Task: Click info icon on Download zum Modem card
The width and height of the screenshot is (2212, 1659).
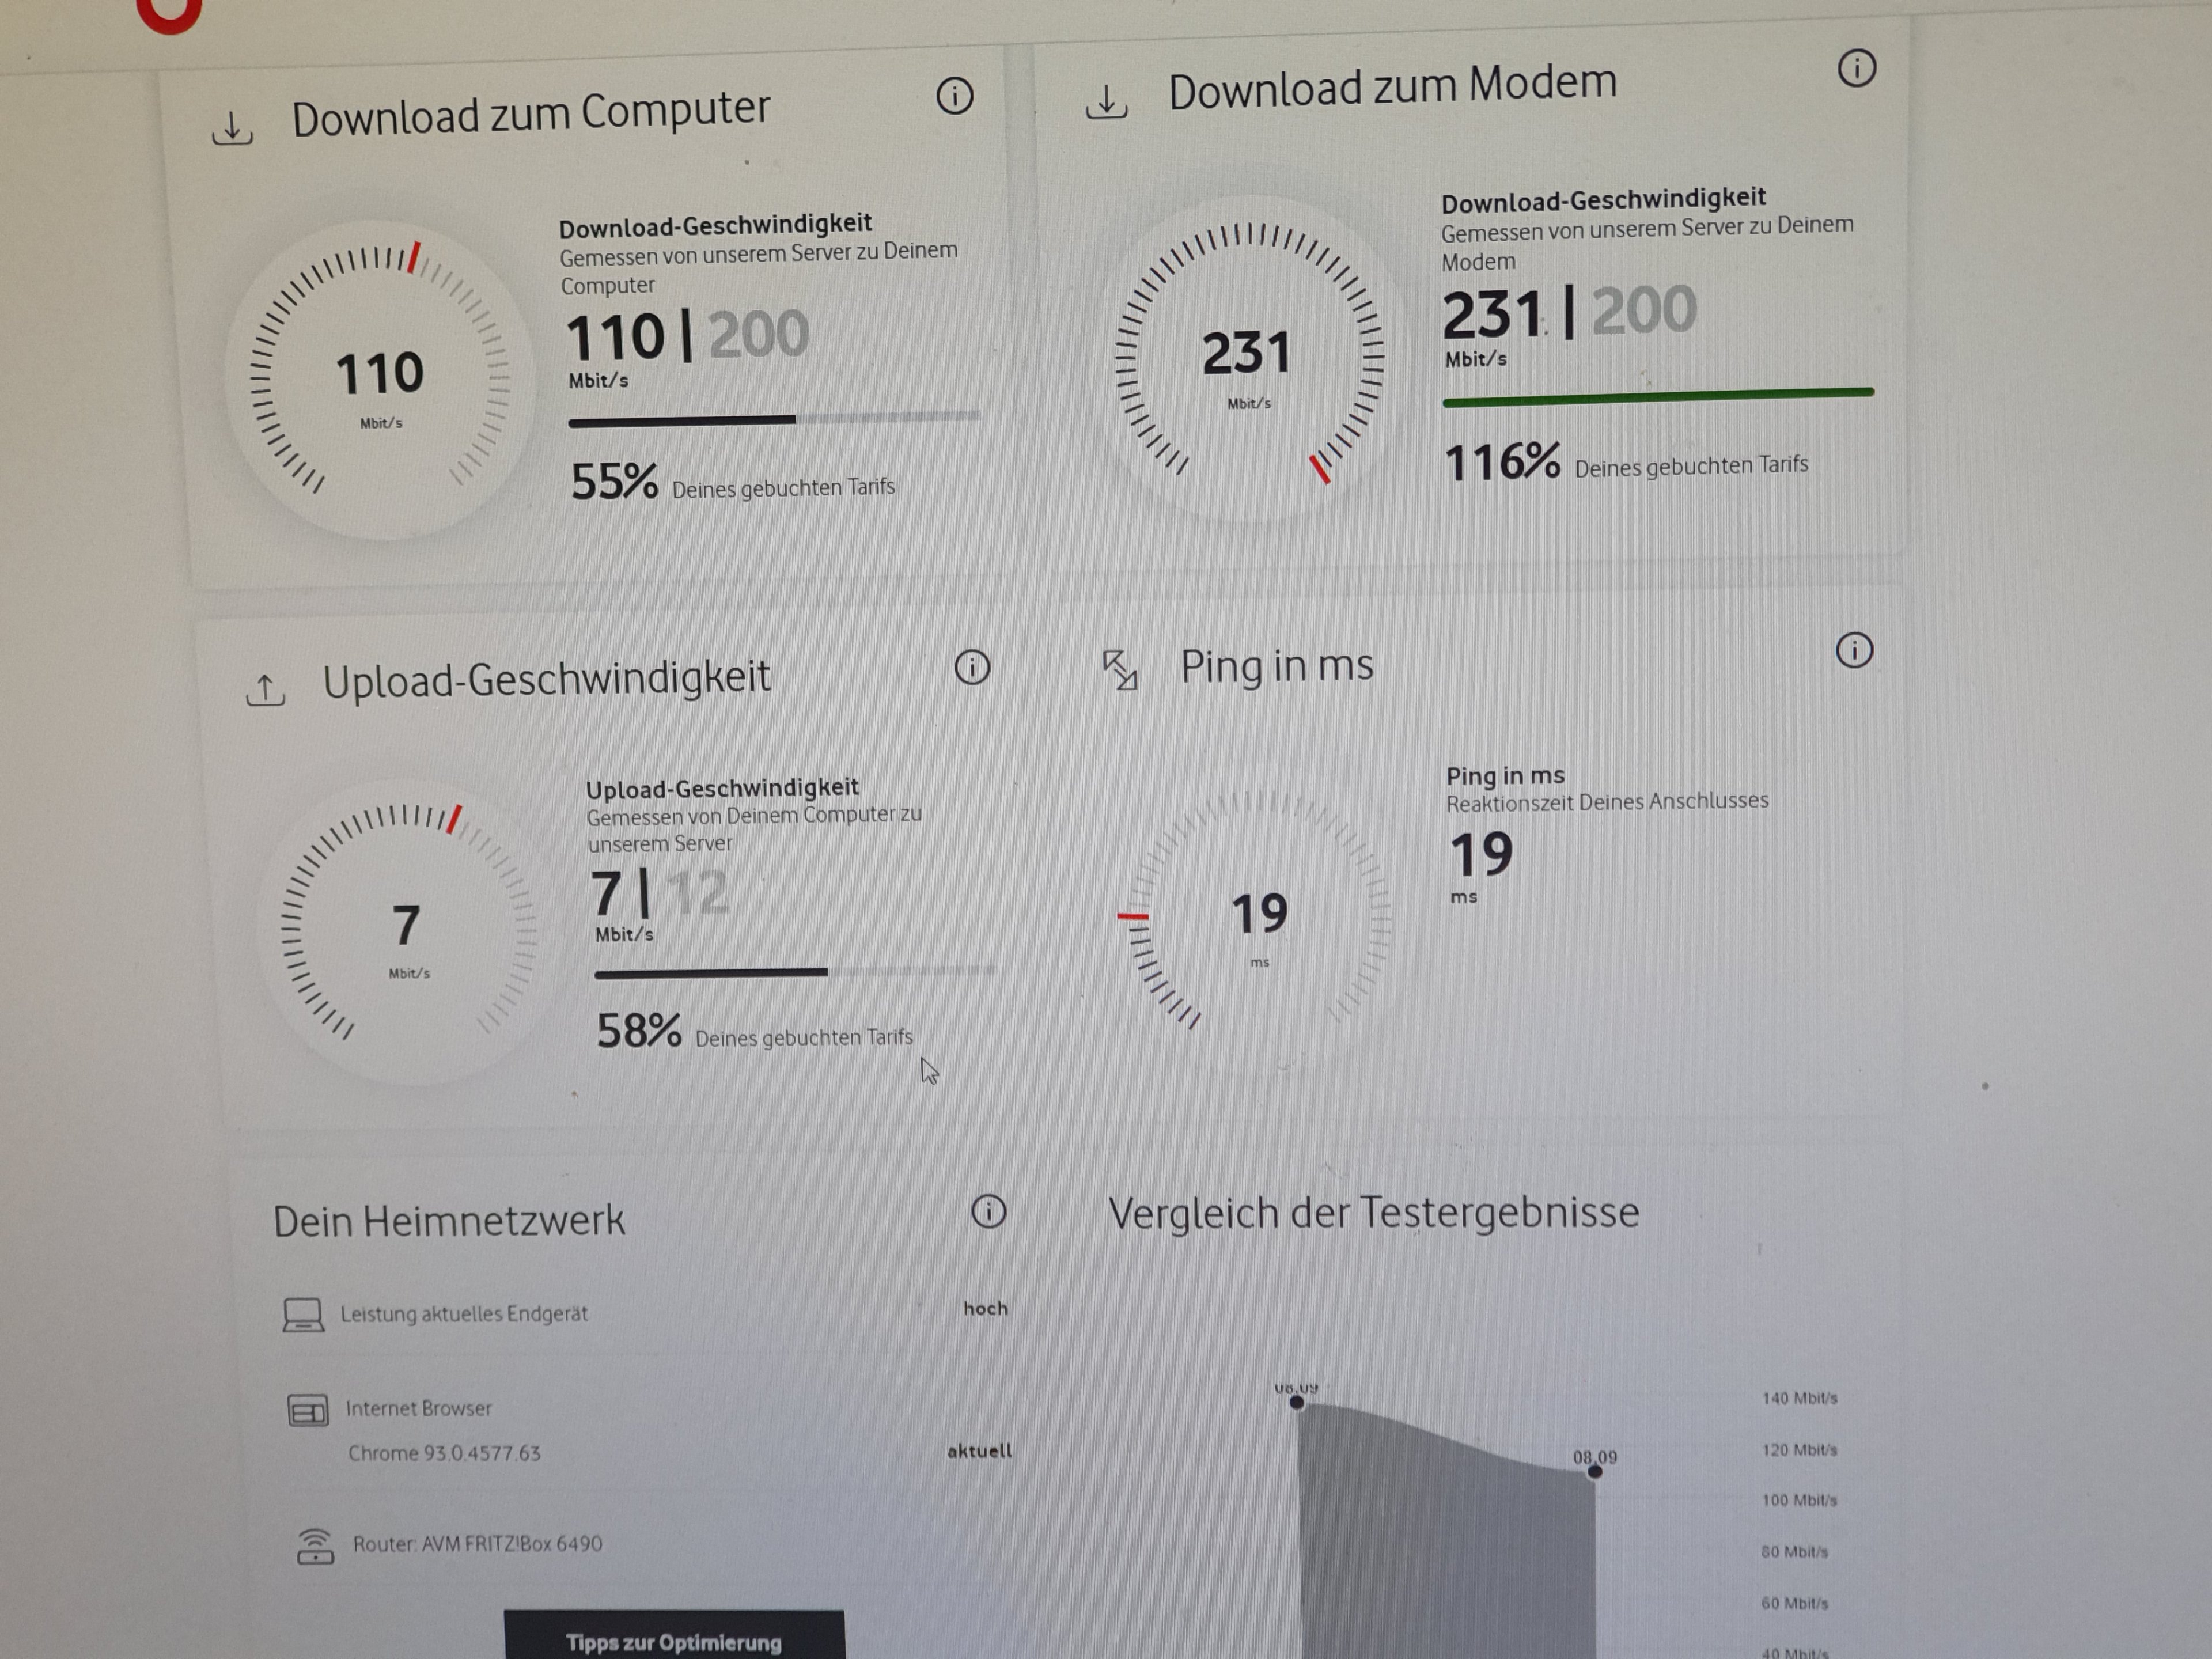Action: [1856, 68]
